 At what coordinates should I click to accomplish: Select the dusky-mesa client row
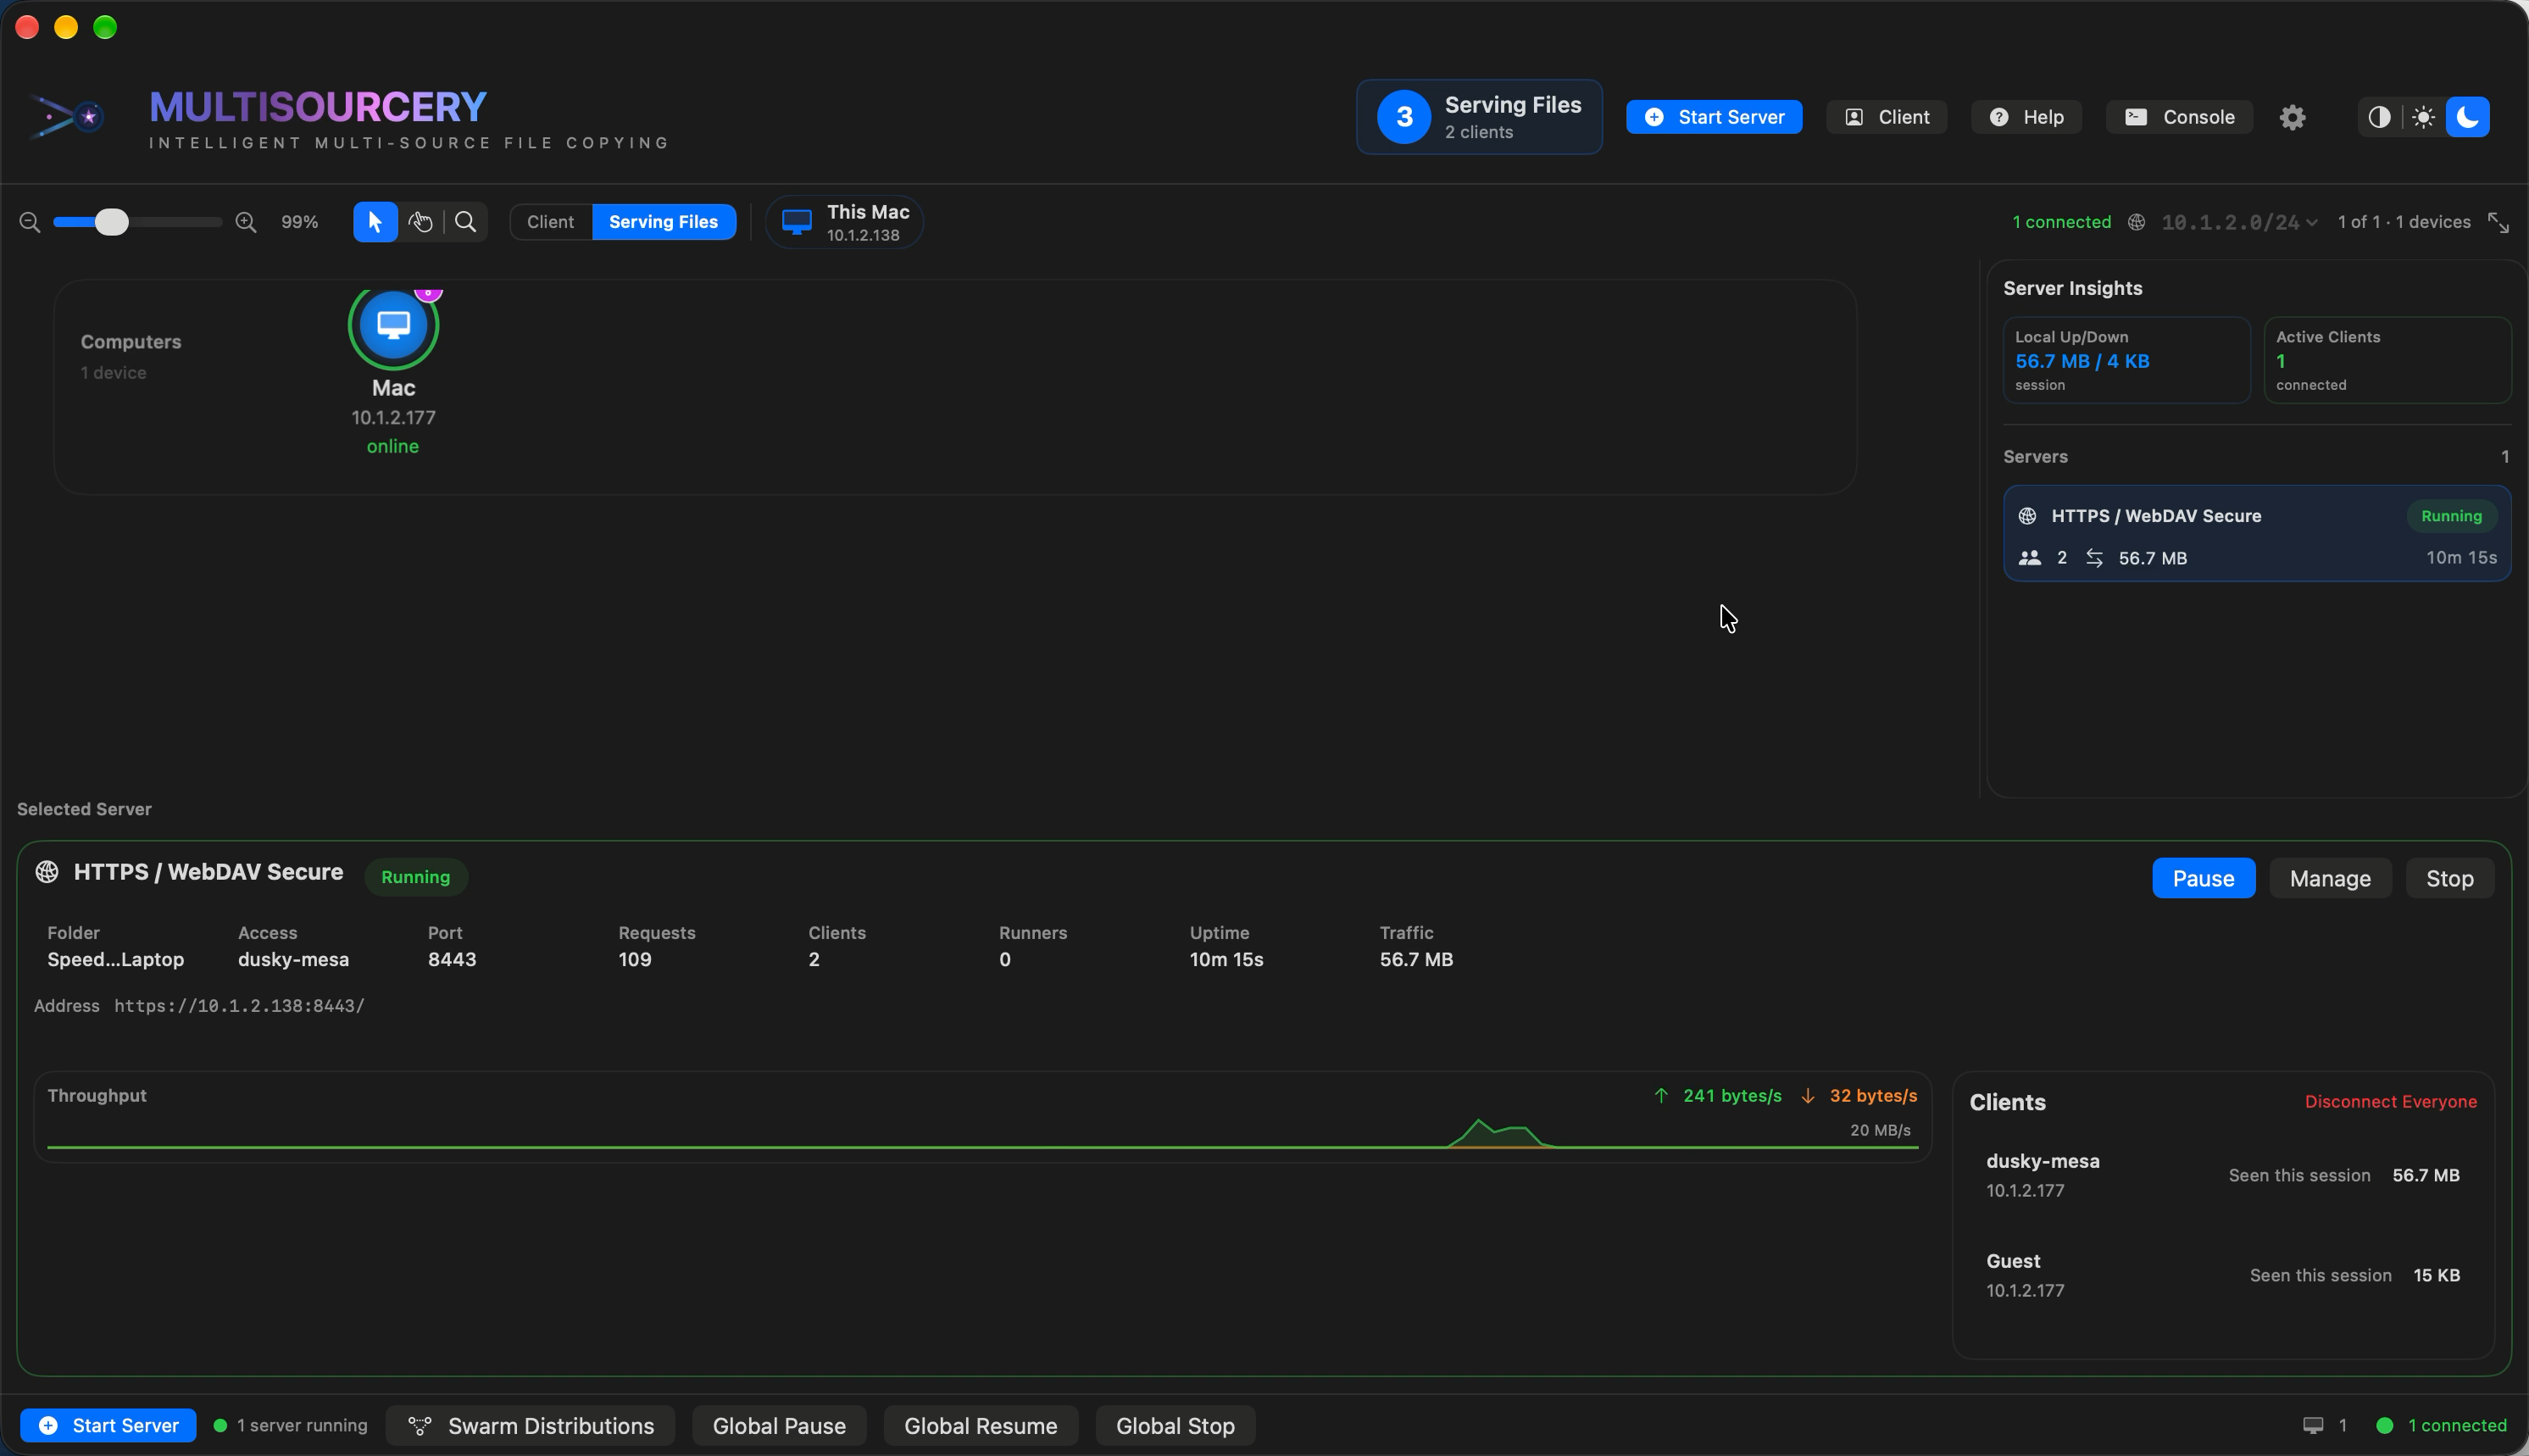2222,1175
